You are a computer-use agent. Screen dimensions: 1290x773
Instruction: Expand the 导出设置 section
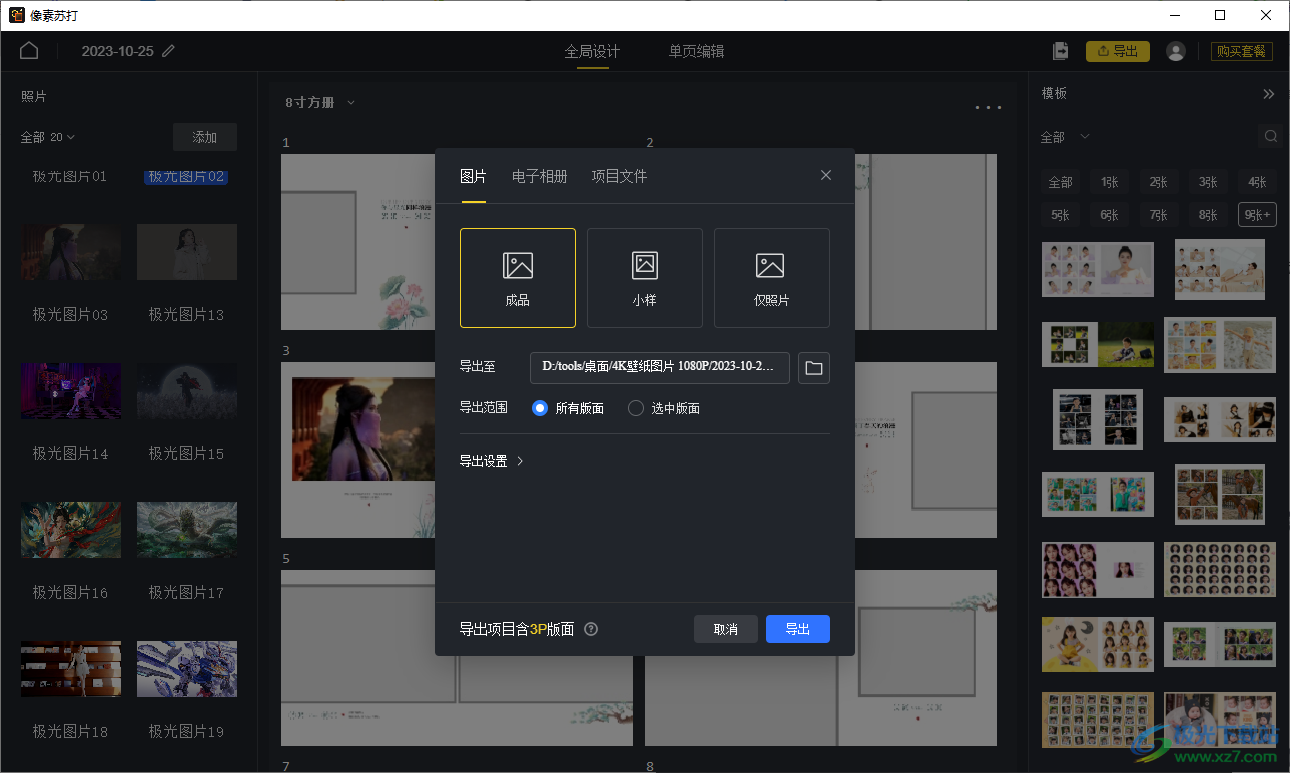[x=492, y=461]
